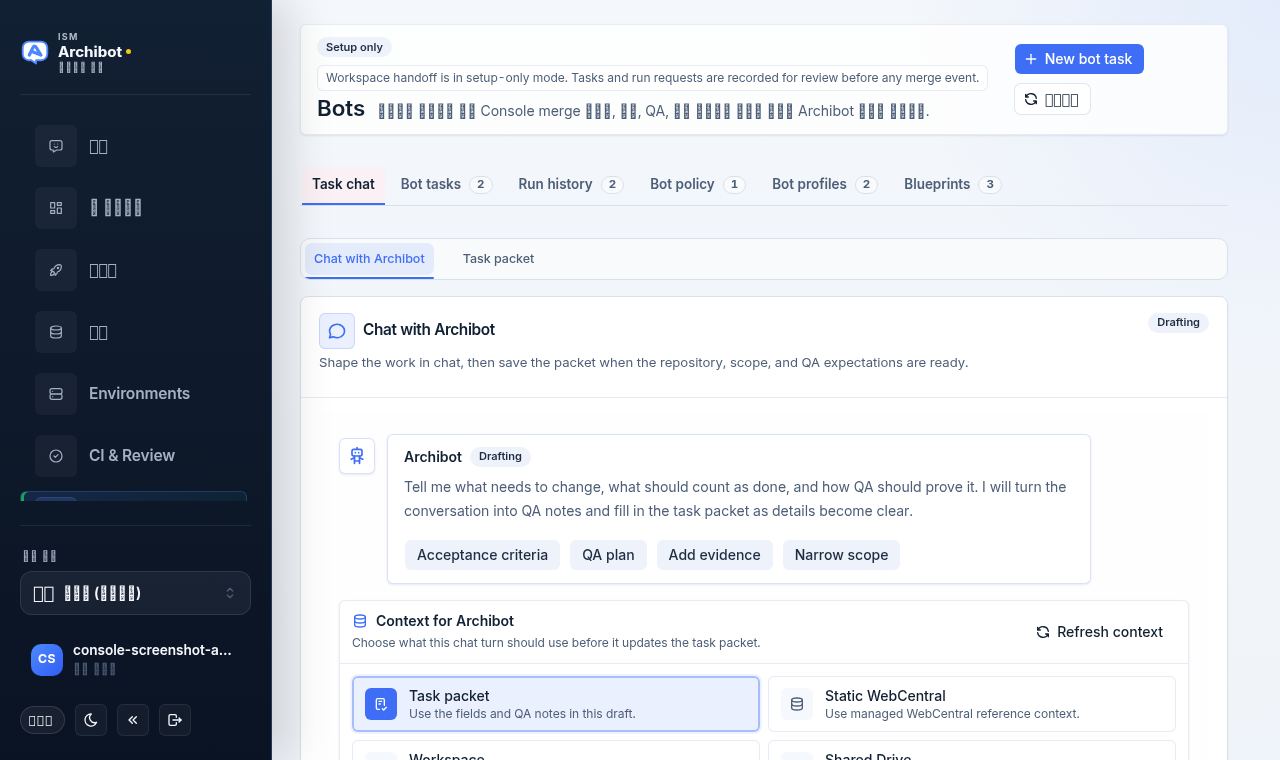Screen dimensions: 1280x760
Task: Click the Add evidence suggestion chip
Action: pyautogui.click(x=714, y=555)
